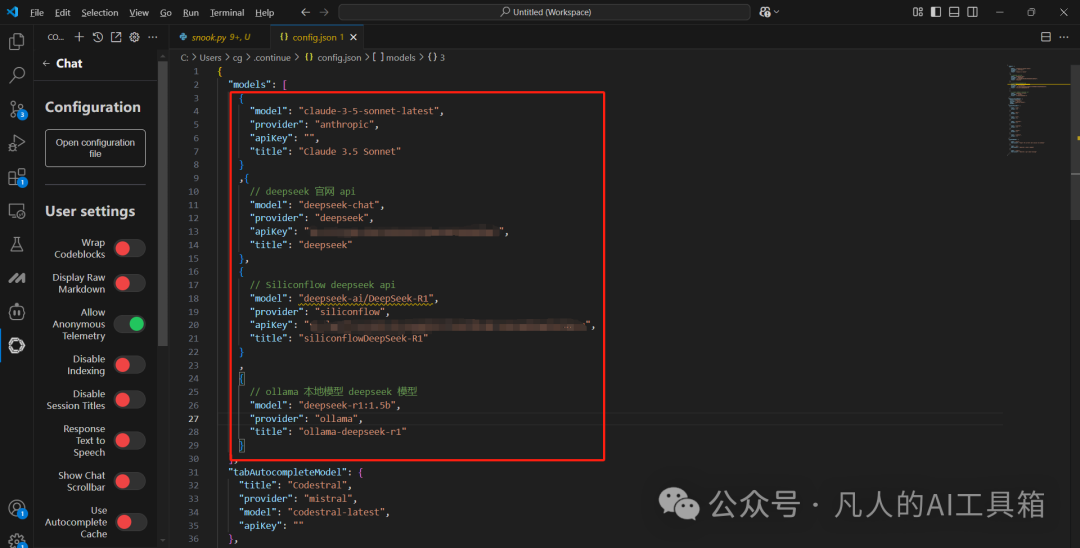This screenshot has width=1080, height=548.
Task: Click the Continue panel scrollbar
Action: (x=163, y=203)
